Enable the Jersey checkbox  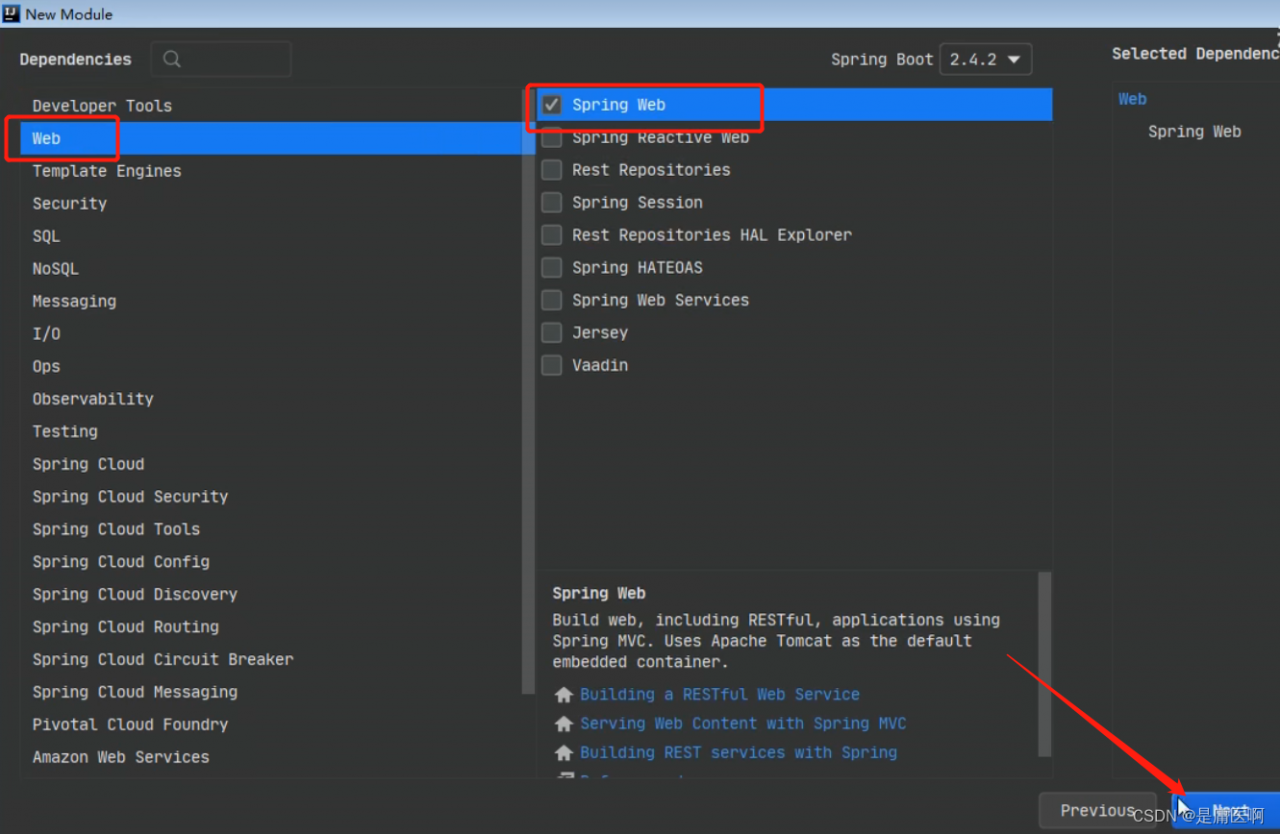pyautogui.click(x=552, y=332)
